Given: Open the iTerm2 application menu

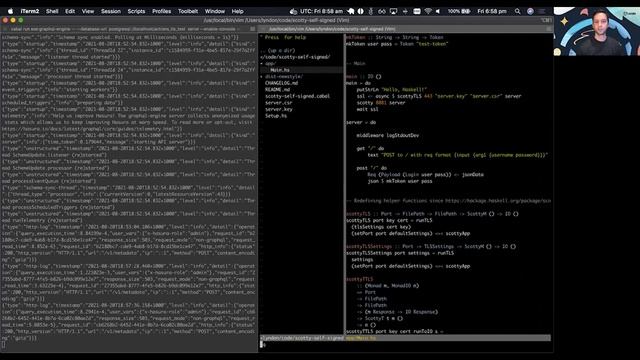Looking at the screenshot, I should 30,11.
